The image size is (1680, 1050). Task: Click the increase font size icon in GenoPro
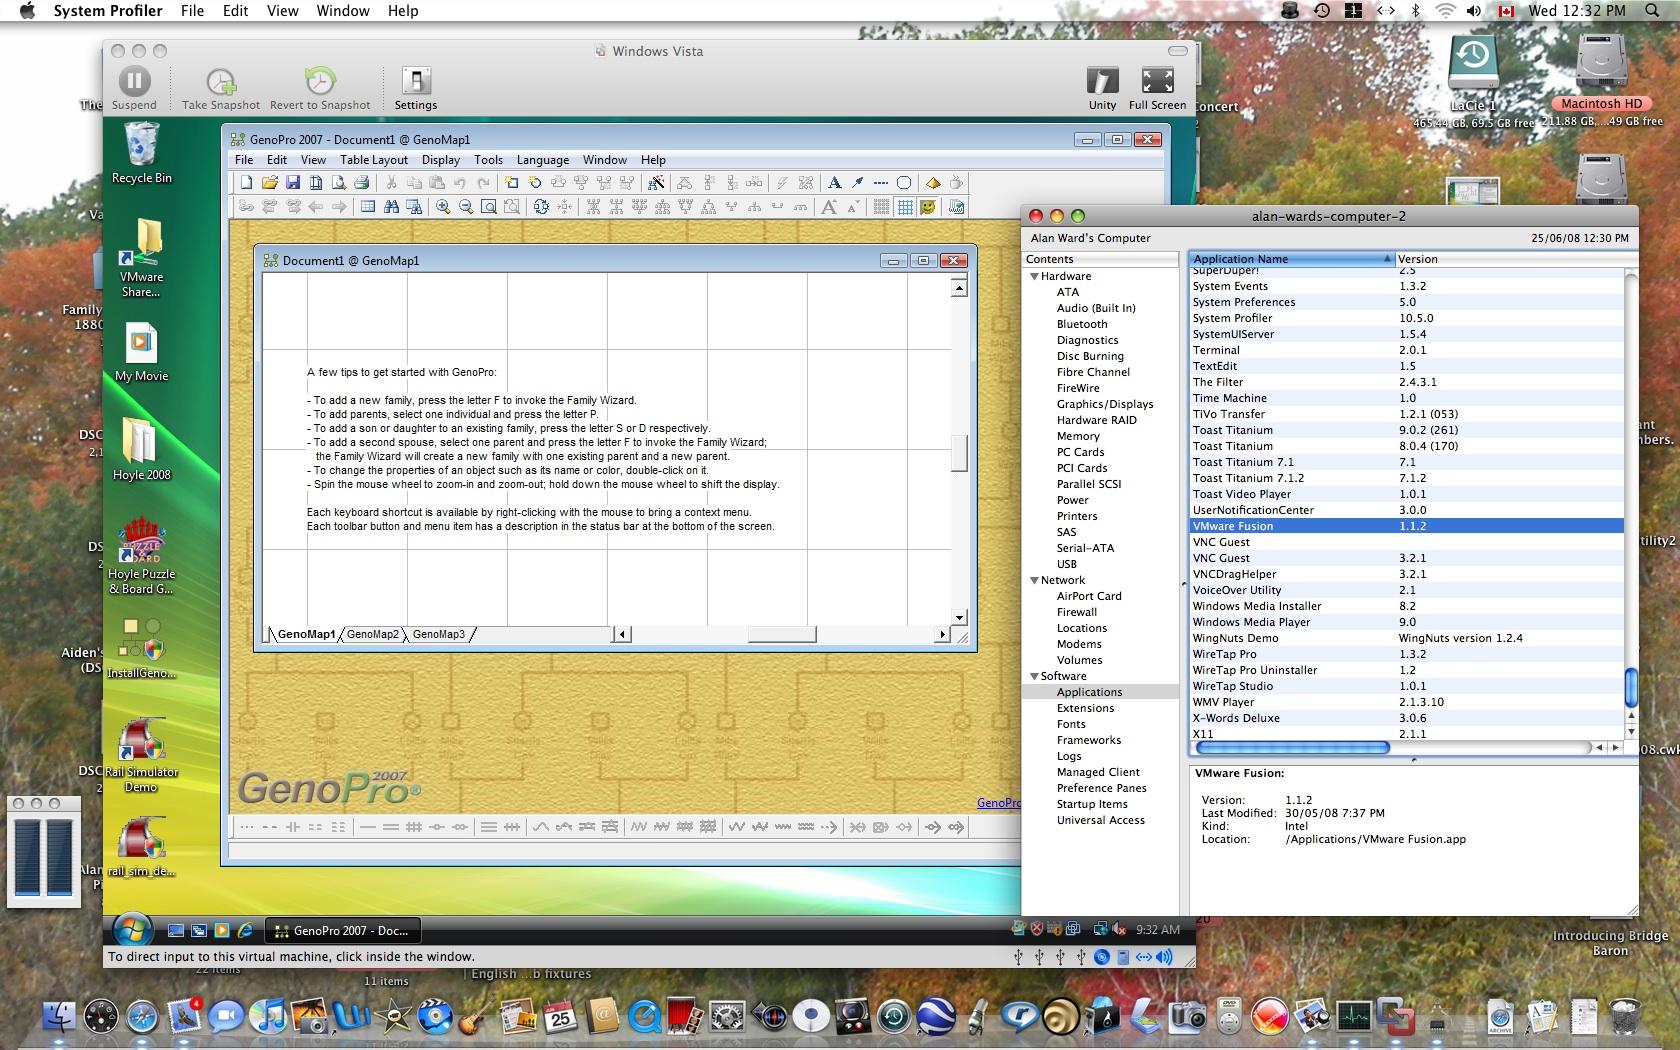click(829, 207)
